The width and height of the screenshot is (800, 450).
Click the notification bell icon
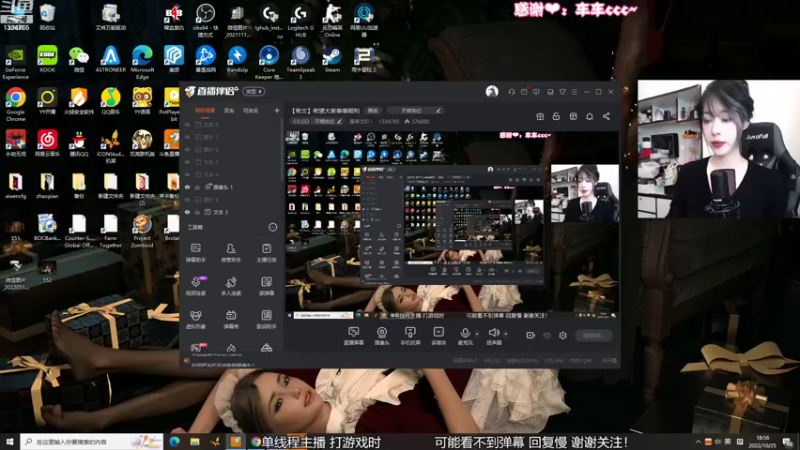click(x=589, y=116)
